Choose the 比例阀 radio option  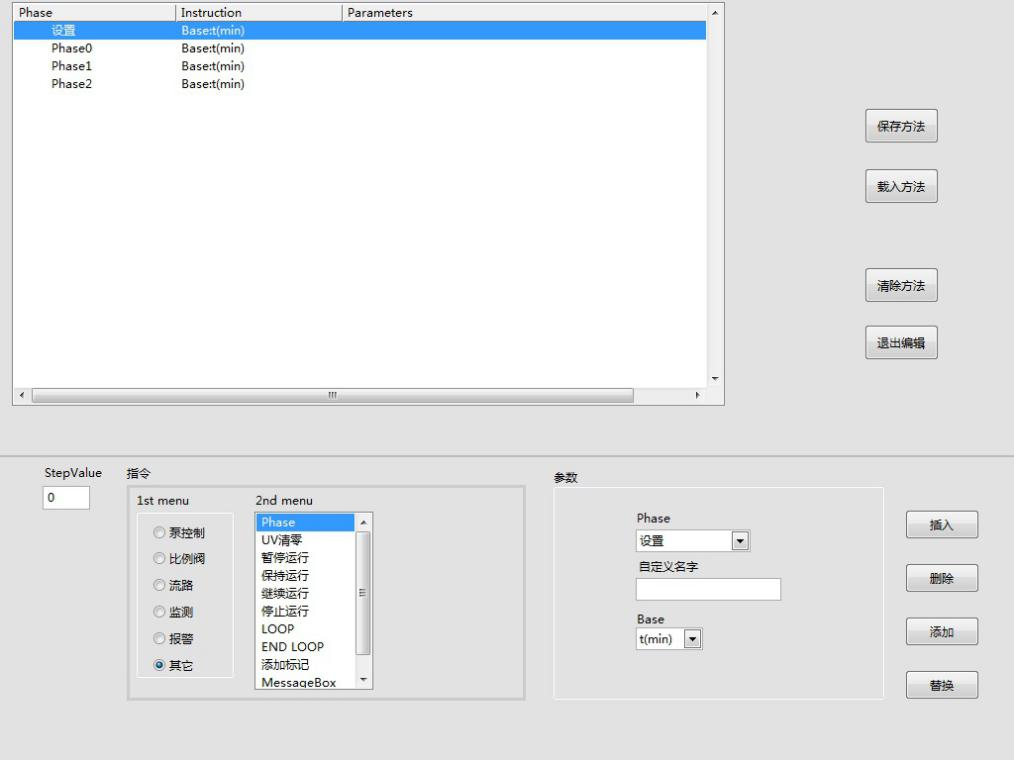click(x=159, y=559)
